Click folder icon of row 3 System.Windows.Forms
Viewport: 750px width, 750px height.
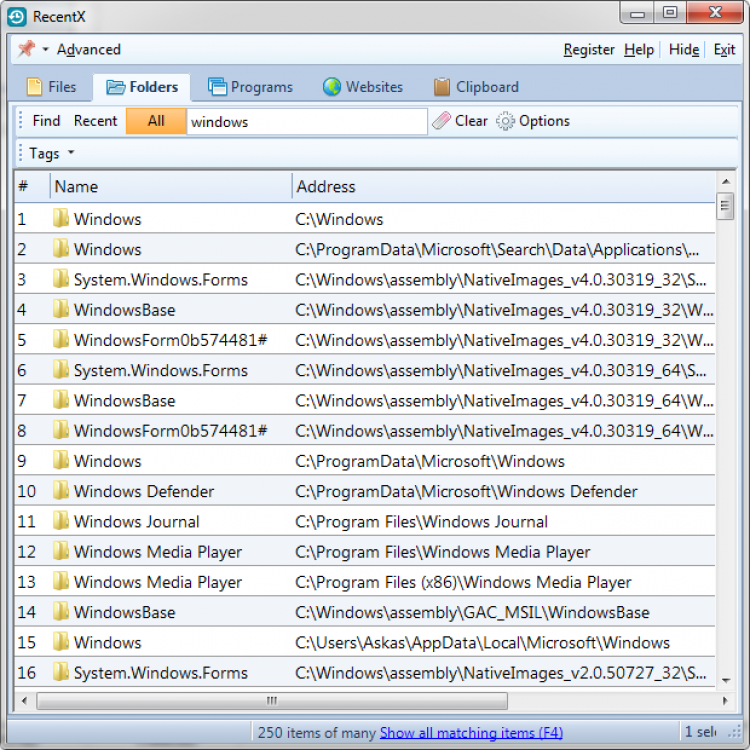(x=61, y=279)
